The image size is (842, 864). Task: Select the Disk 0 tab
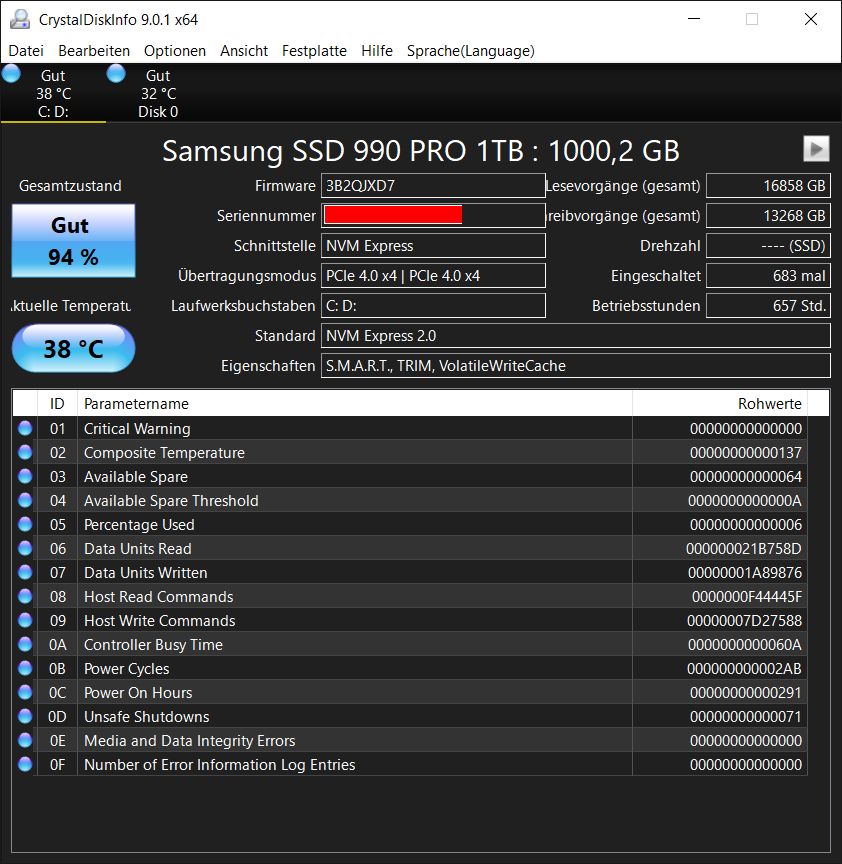(x=158, y=93)
